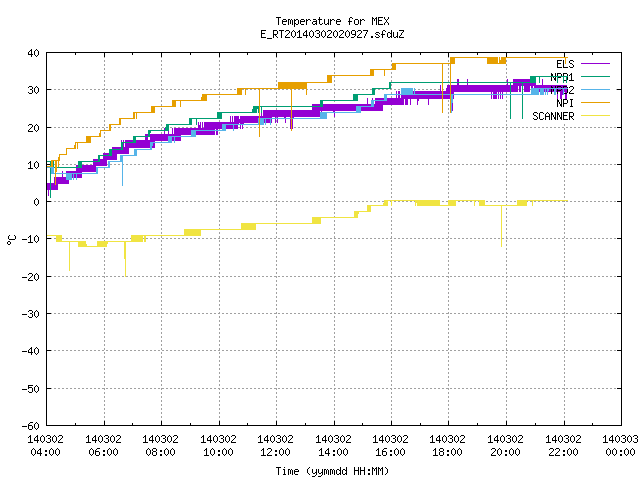Click the y-axis tick label "40"

click(x=33, y=53)
